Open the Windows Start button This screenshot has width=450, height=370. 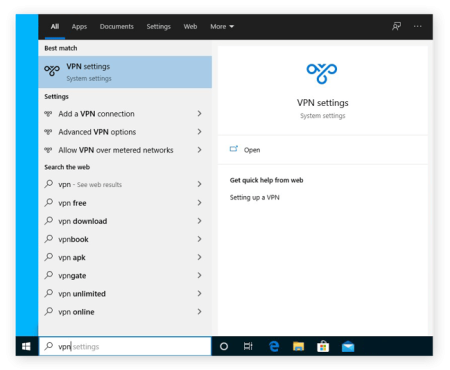tap(26, 346)
